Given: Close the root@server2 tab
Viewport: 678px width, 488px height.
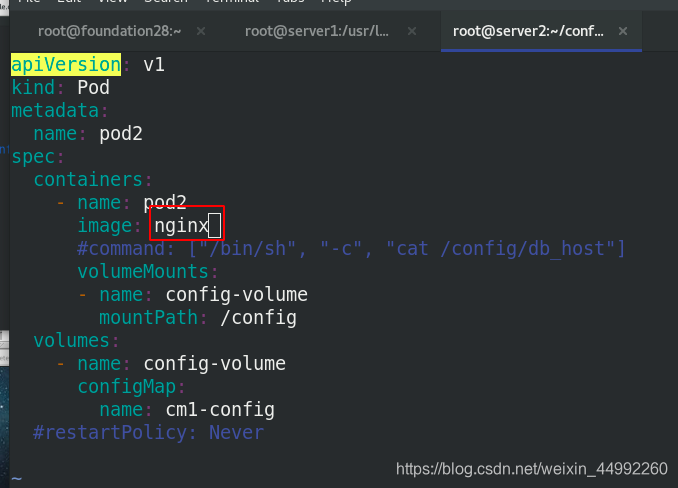Looking at the screenshot, I should pyautogui.click(x=623, y=31).
